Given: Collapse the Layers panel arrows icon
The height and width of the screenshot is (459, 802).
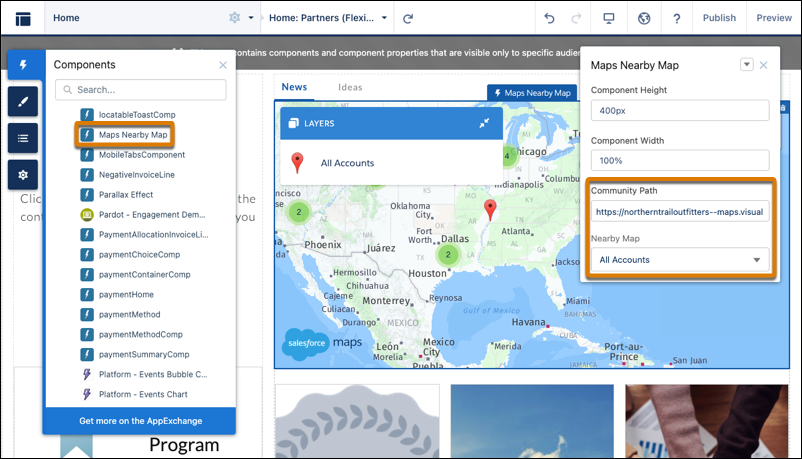Looking at the screenshot, I should 484,123.
